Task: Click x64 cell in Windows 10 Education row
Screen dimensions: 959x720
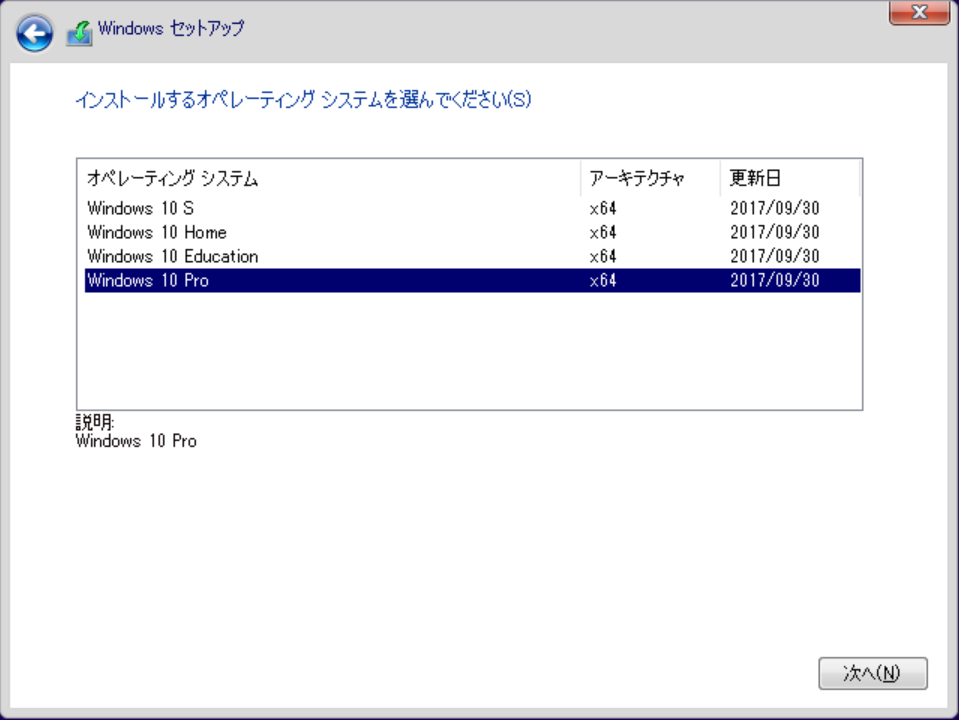Action: tap(603, 256)
